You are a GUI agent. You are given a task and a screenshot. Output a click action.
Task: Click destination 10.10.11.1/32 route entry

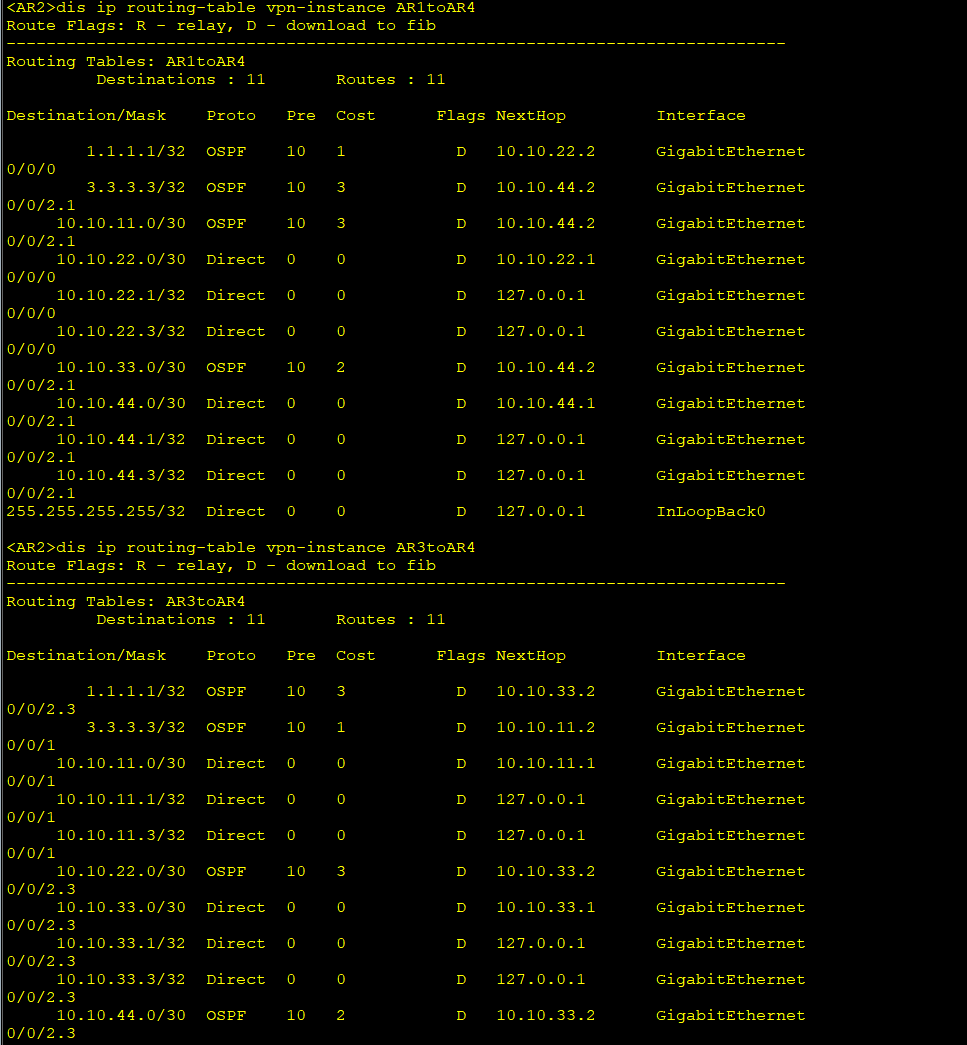click(x=121, y=800)
